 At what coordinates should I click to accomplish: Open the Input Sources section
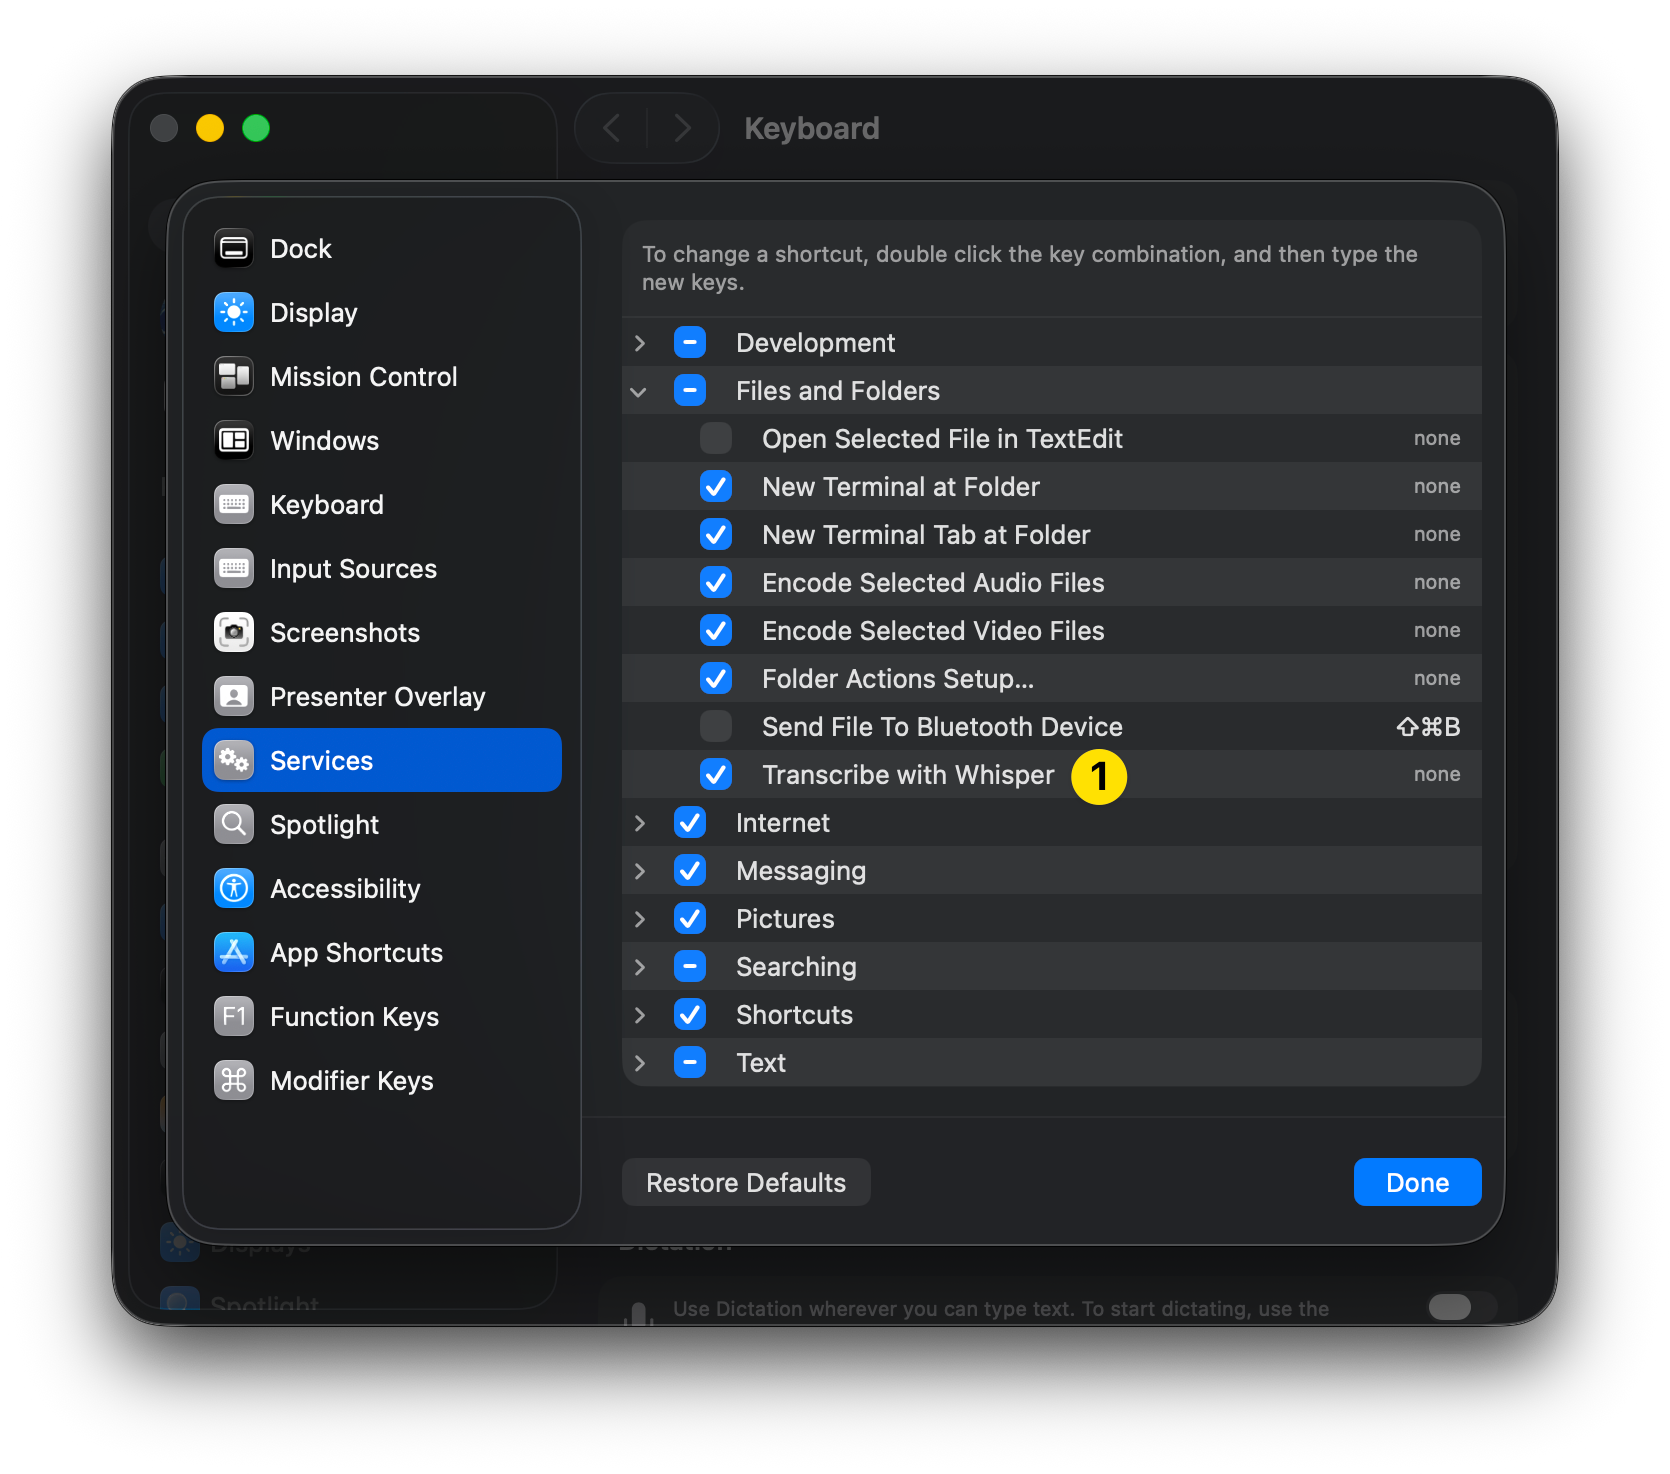(353, 569)
